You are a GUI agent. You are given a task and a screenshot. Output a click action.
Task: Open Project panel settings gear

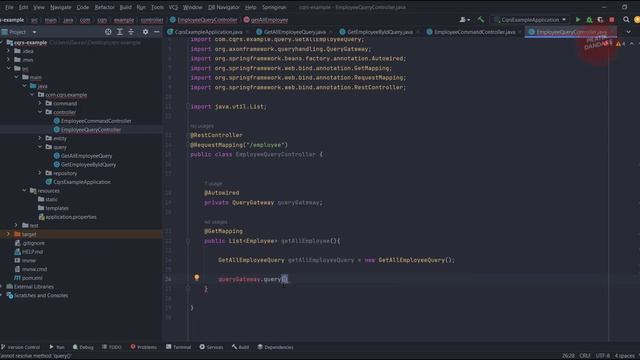(x=145, y=32)
